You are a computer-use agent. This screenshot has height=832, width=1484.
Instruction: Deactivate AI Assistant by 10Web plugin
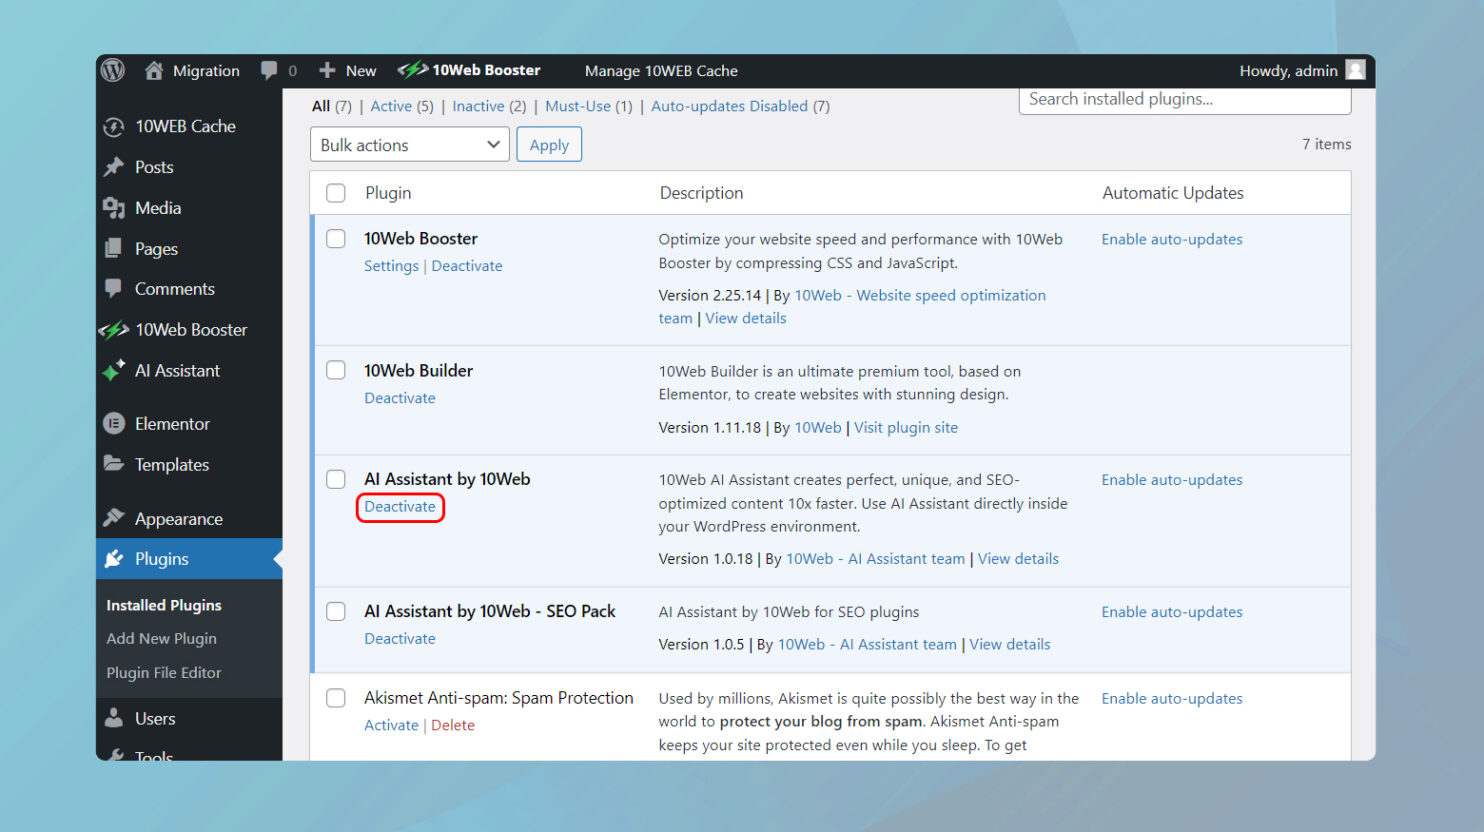click(400, 507)
